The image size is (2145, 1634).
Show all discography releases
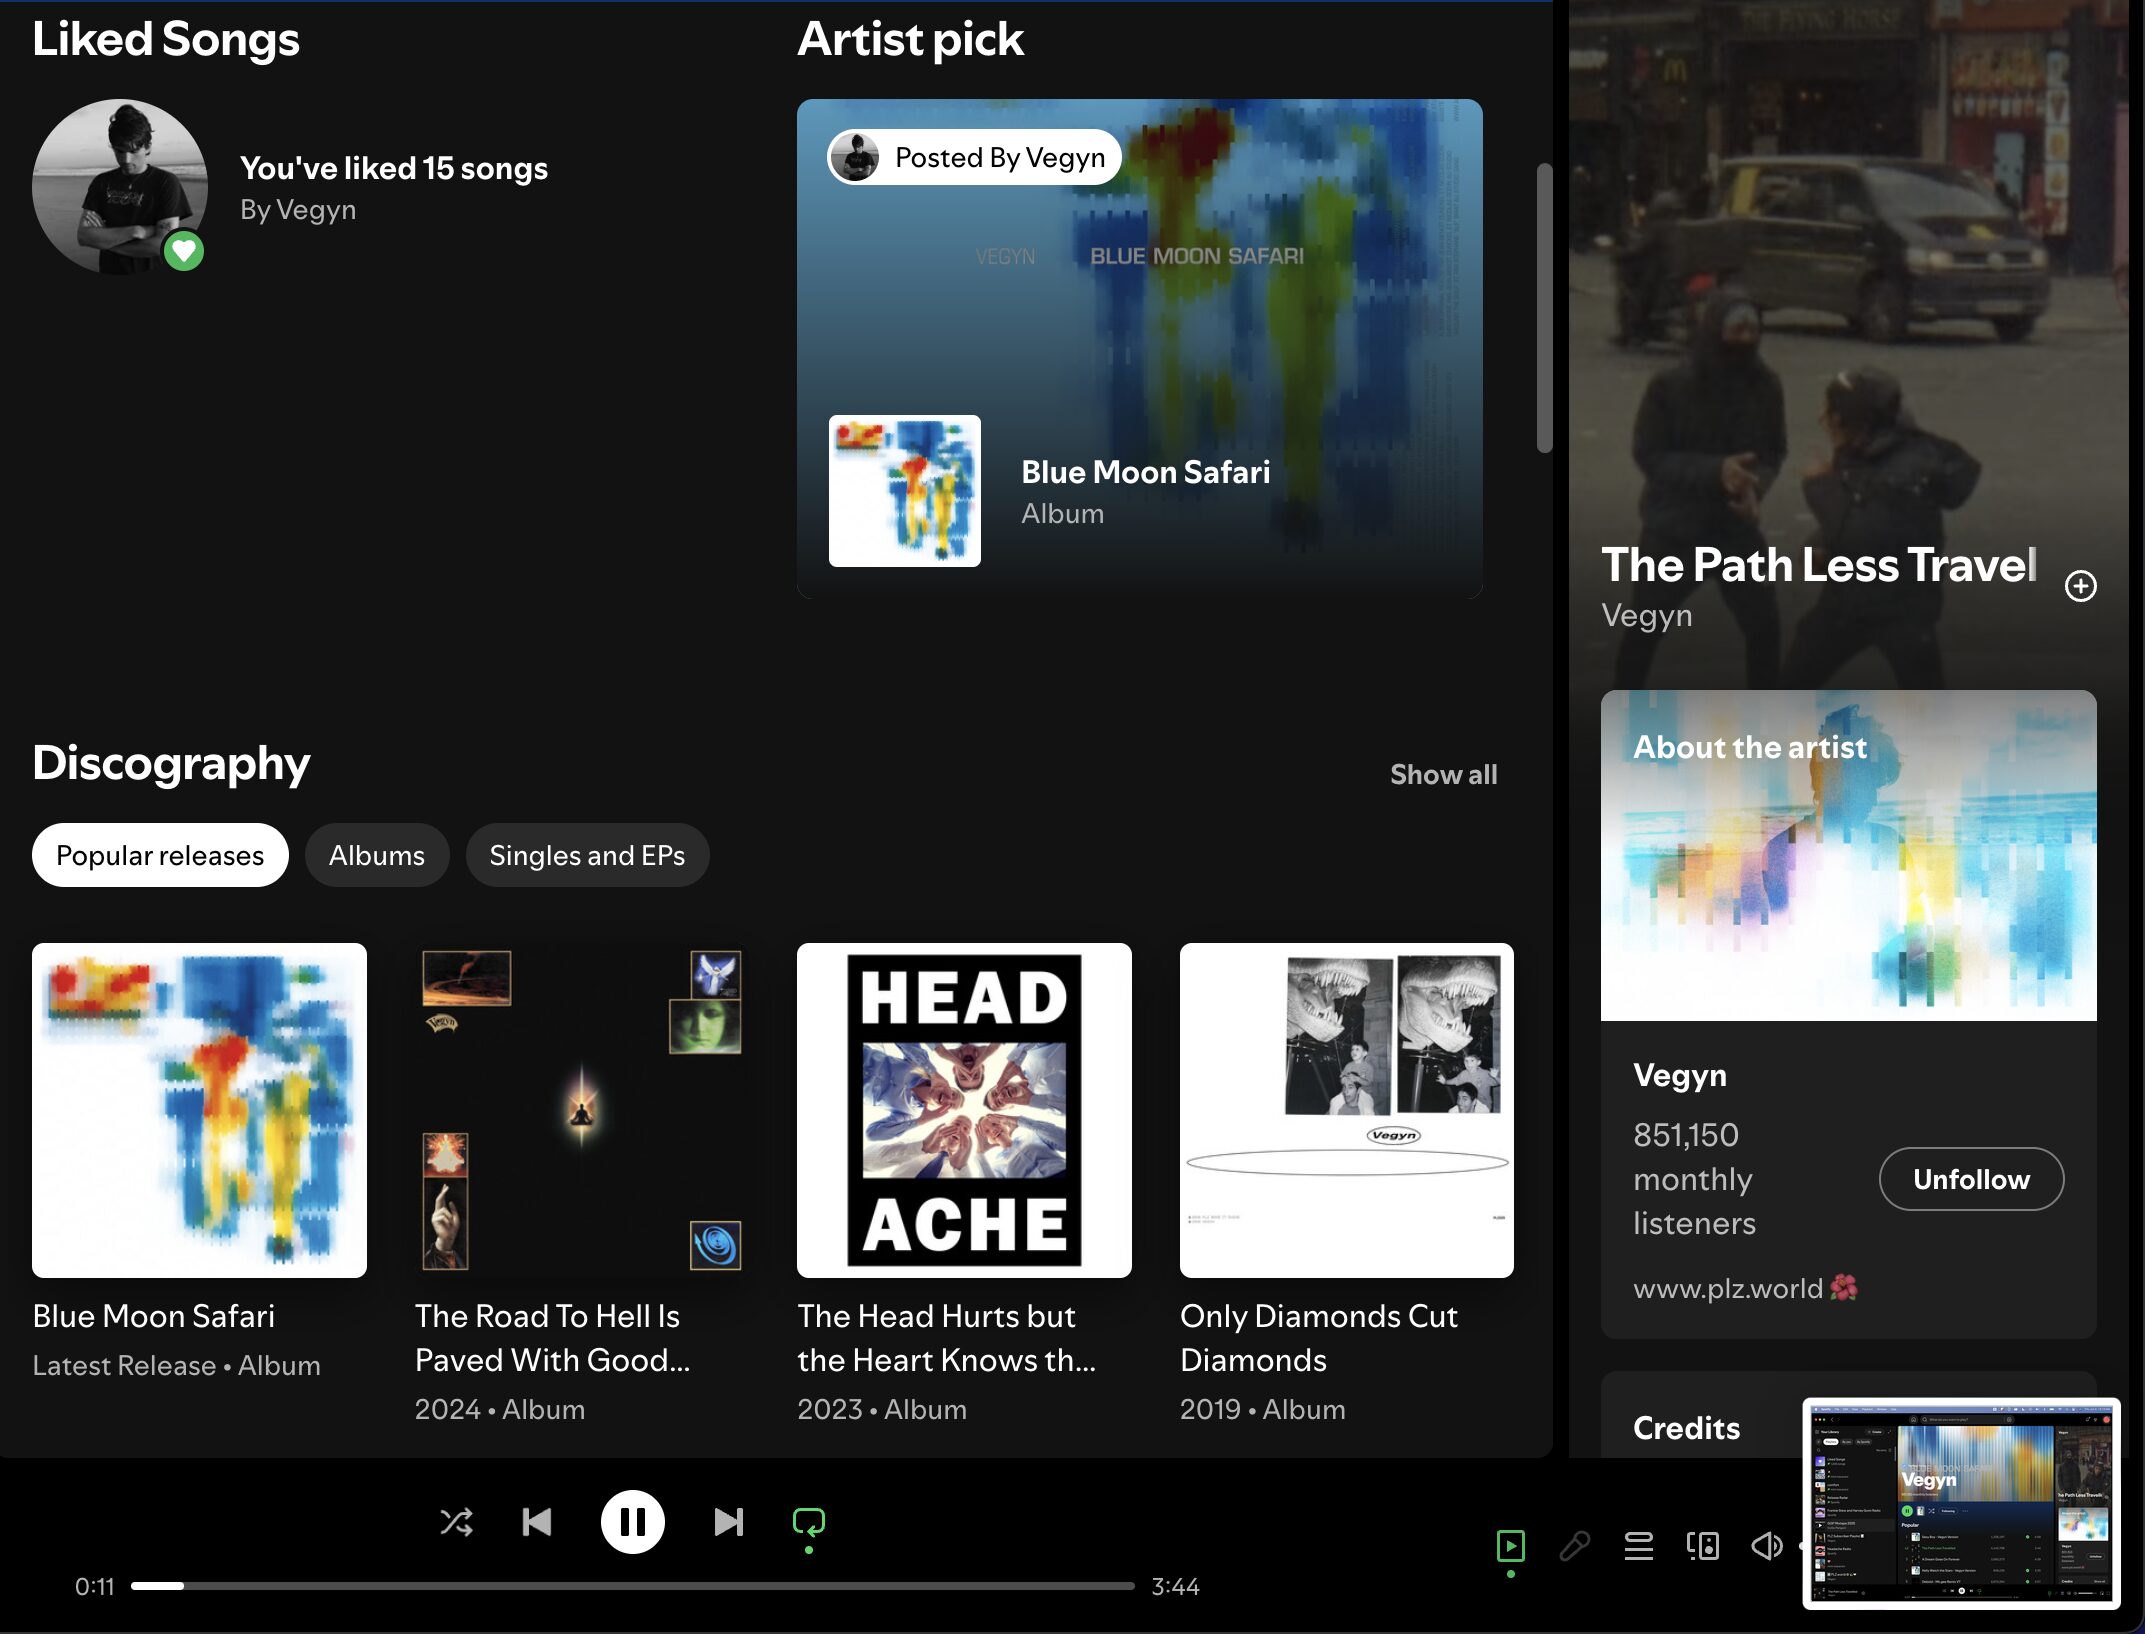(x=1443, y=774)
